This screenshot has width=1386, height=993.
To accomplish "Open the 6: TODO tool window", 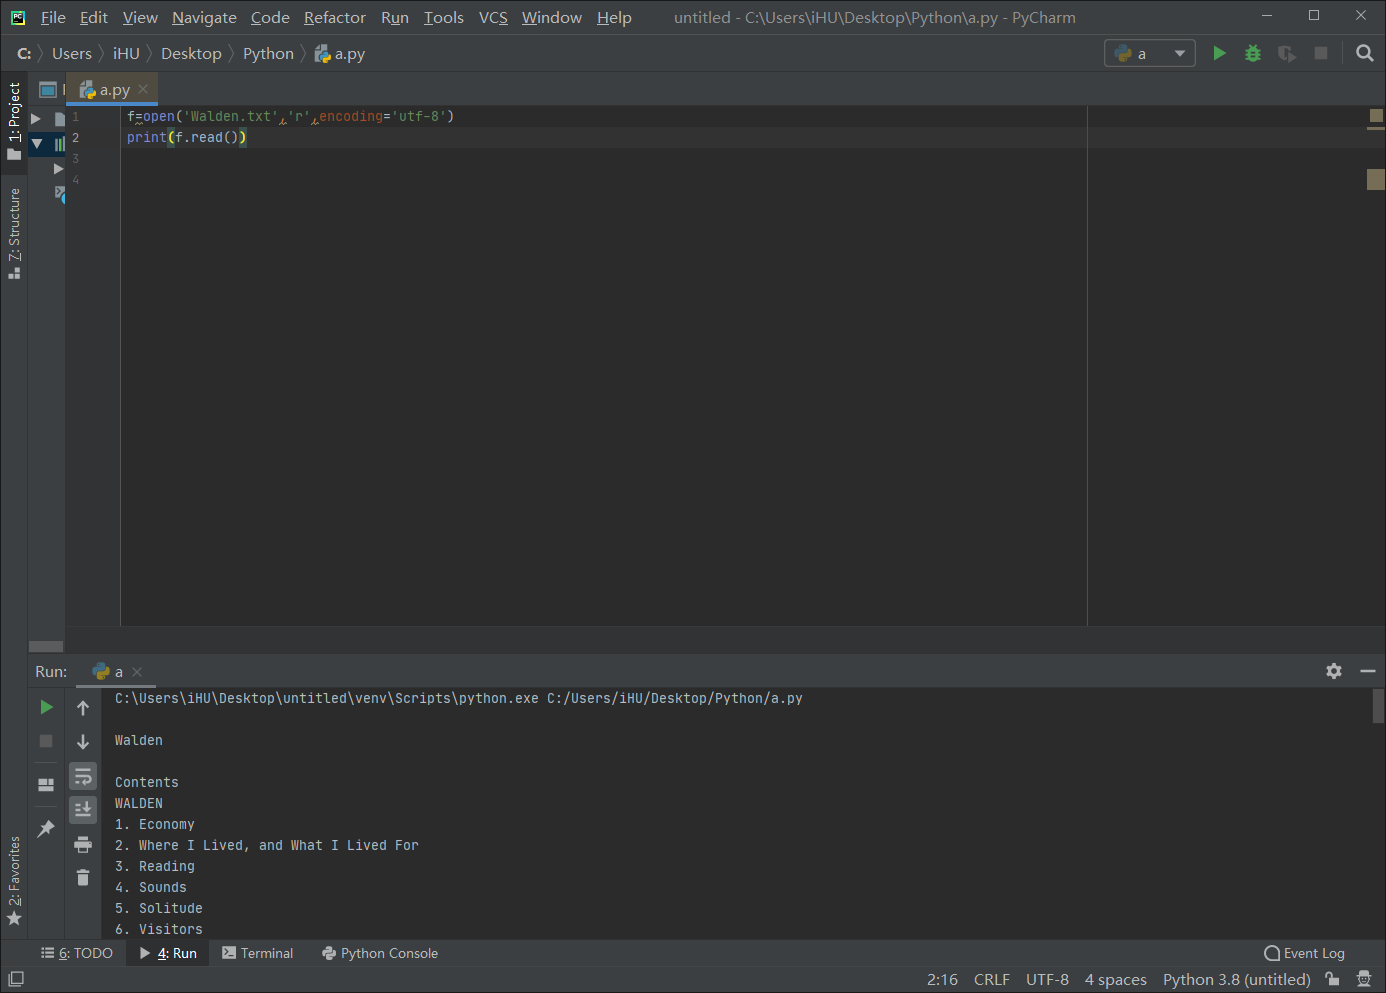I will [x=77, y=953].
